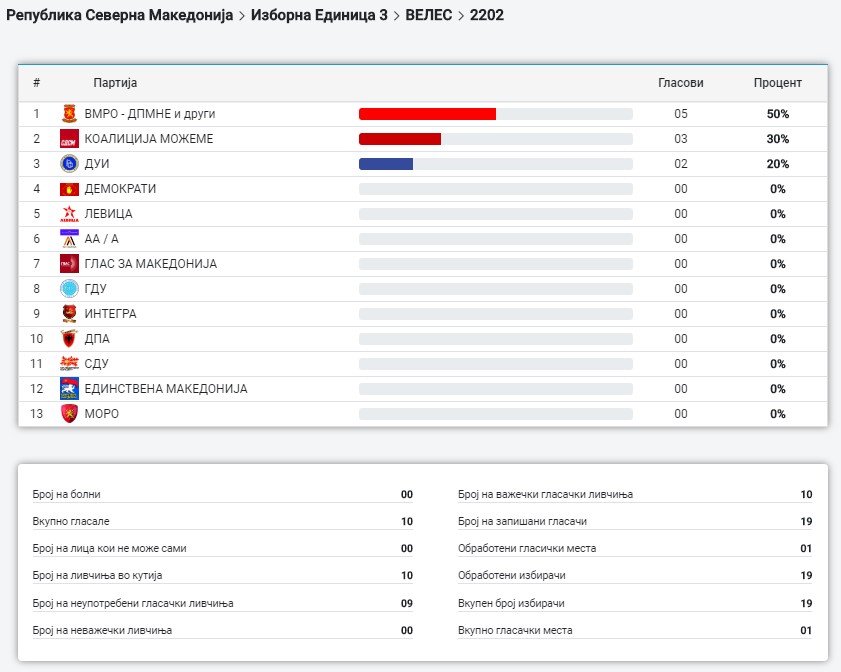
Task: Click the МОРО shield logo
Action: pos(69,414)
